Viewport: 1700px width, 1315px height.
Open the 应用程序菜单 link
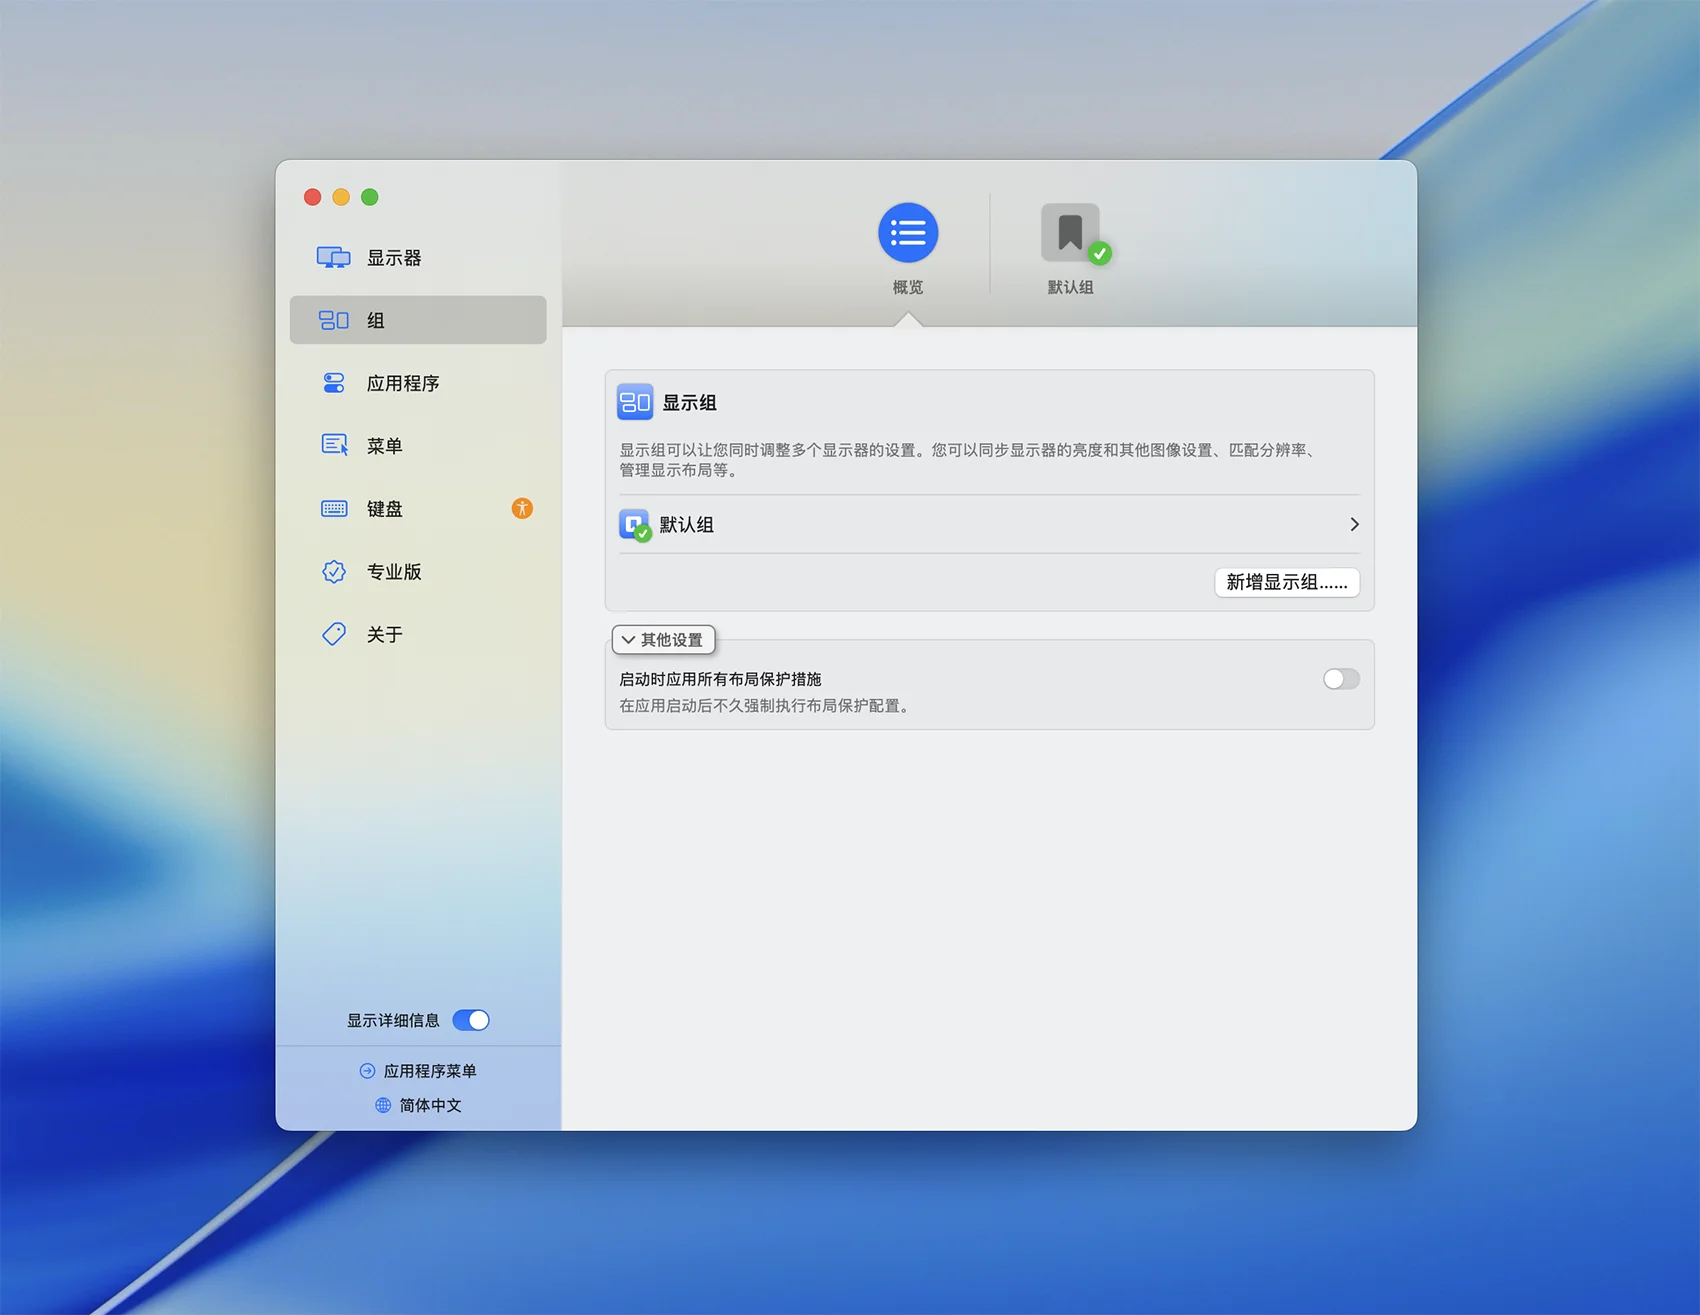[x=419, y=1071]
